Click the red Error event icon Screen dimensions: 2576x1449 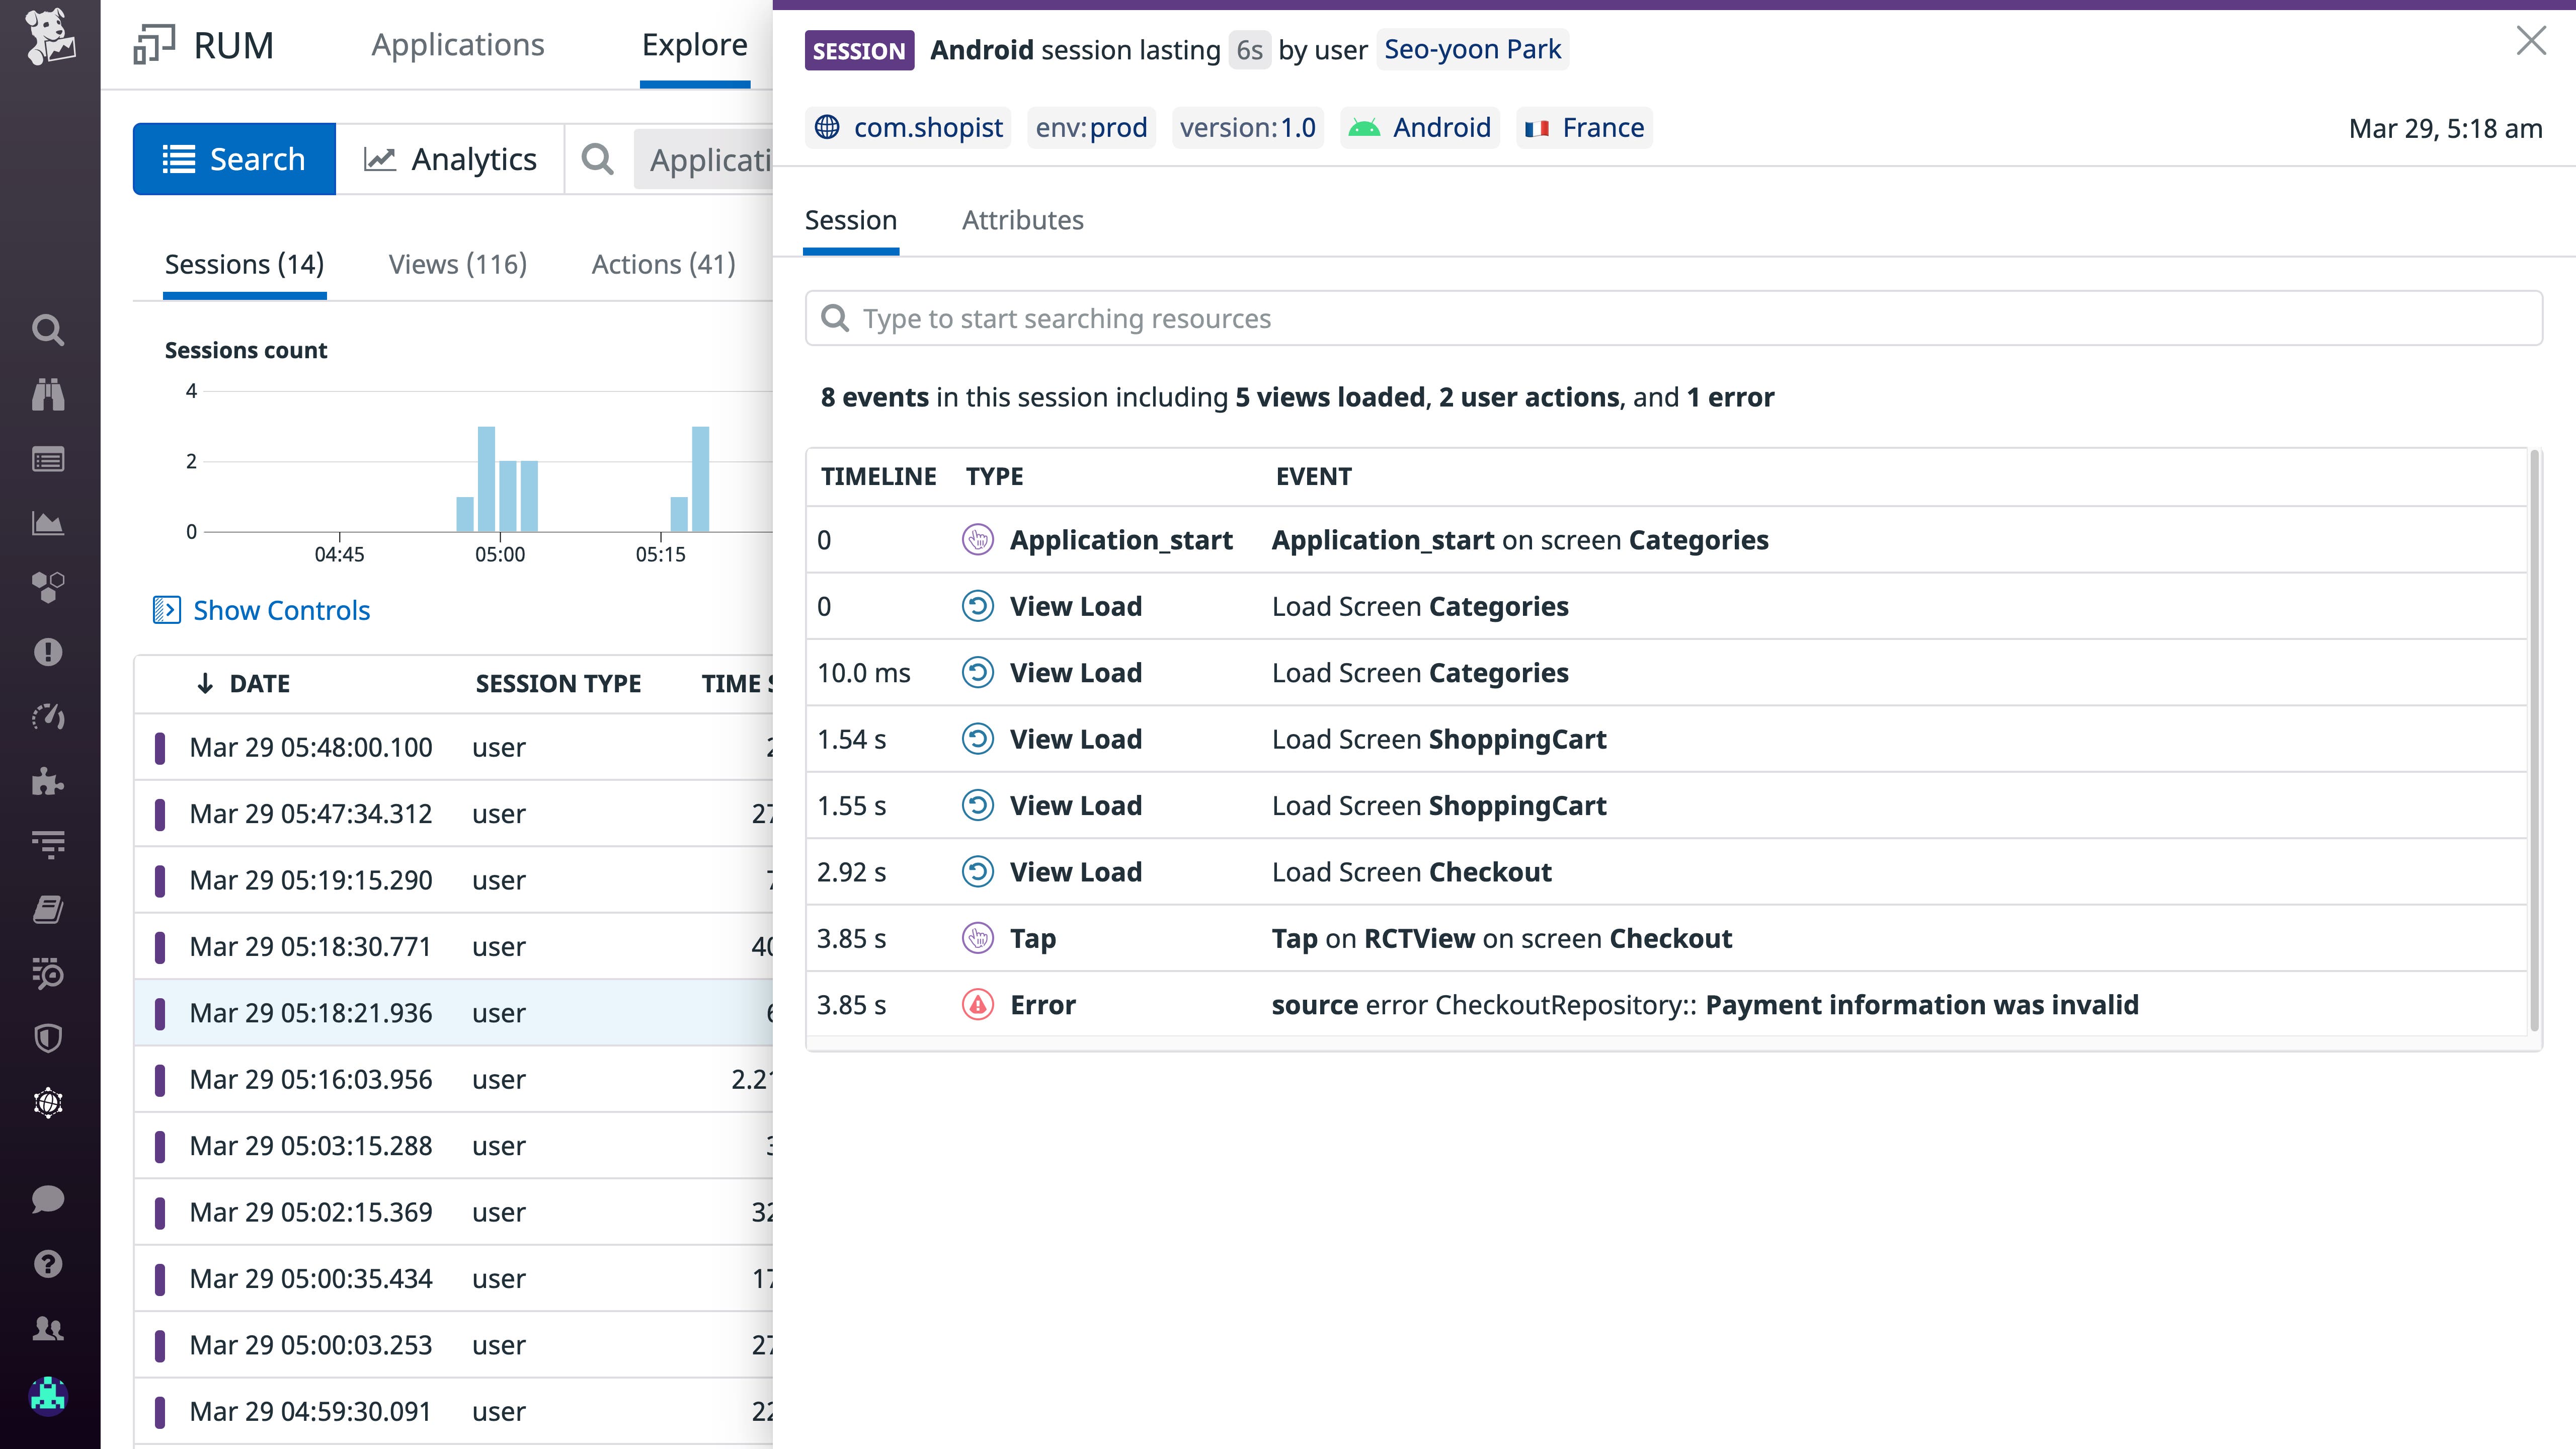[977, 1004]
